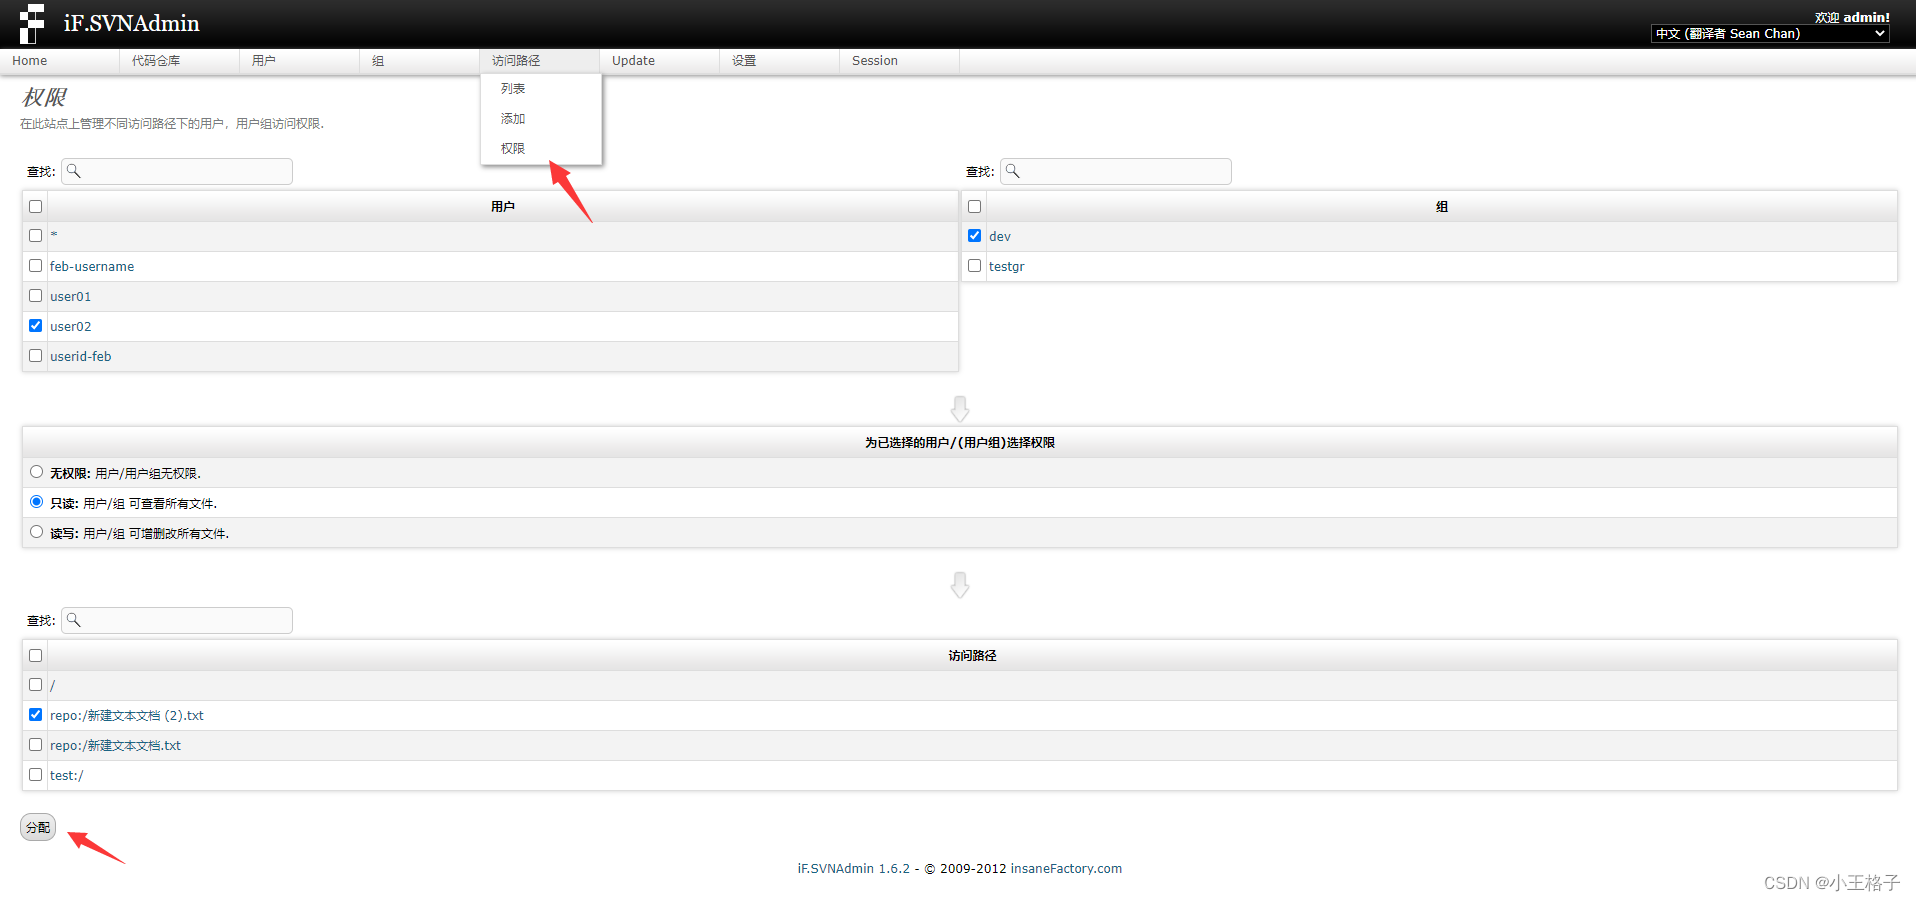Image resolution: width=1916 pixels, height=901 pixels.
Task: Select the 读写 radio button
Action: point(37,532)
